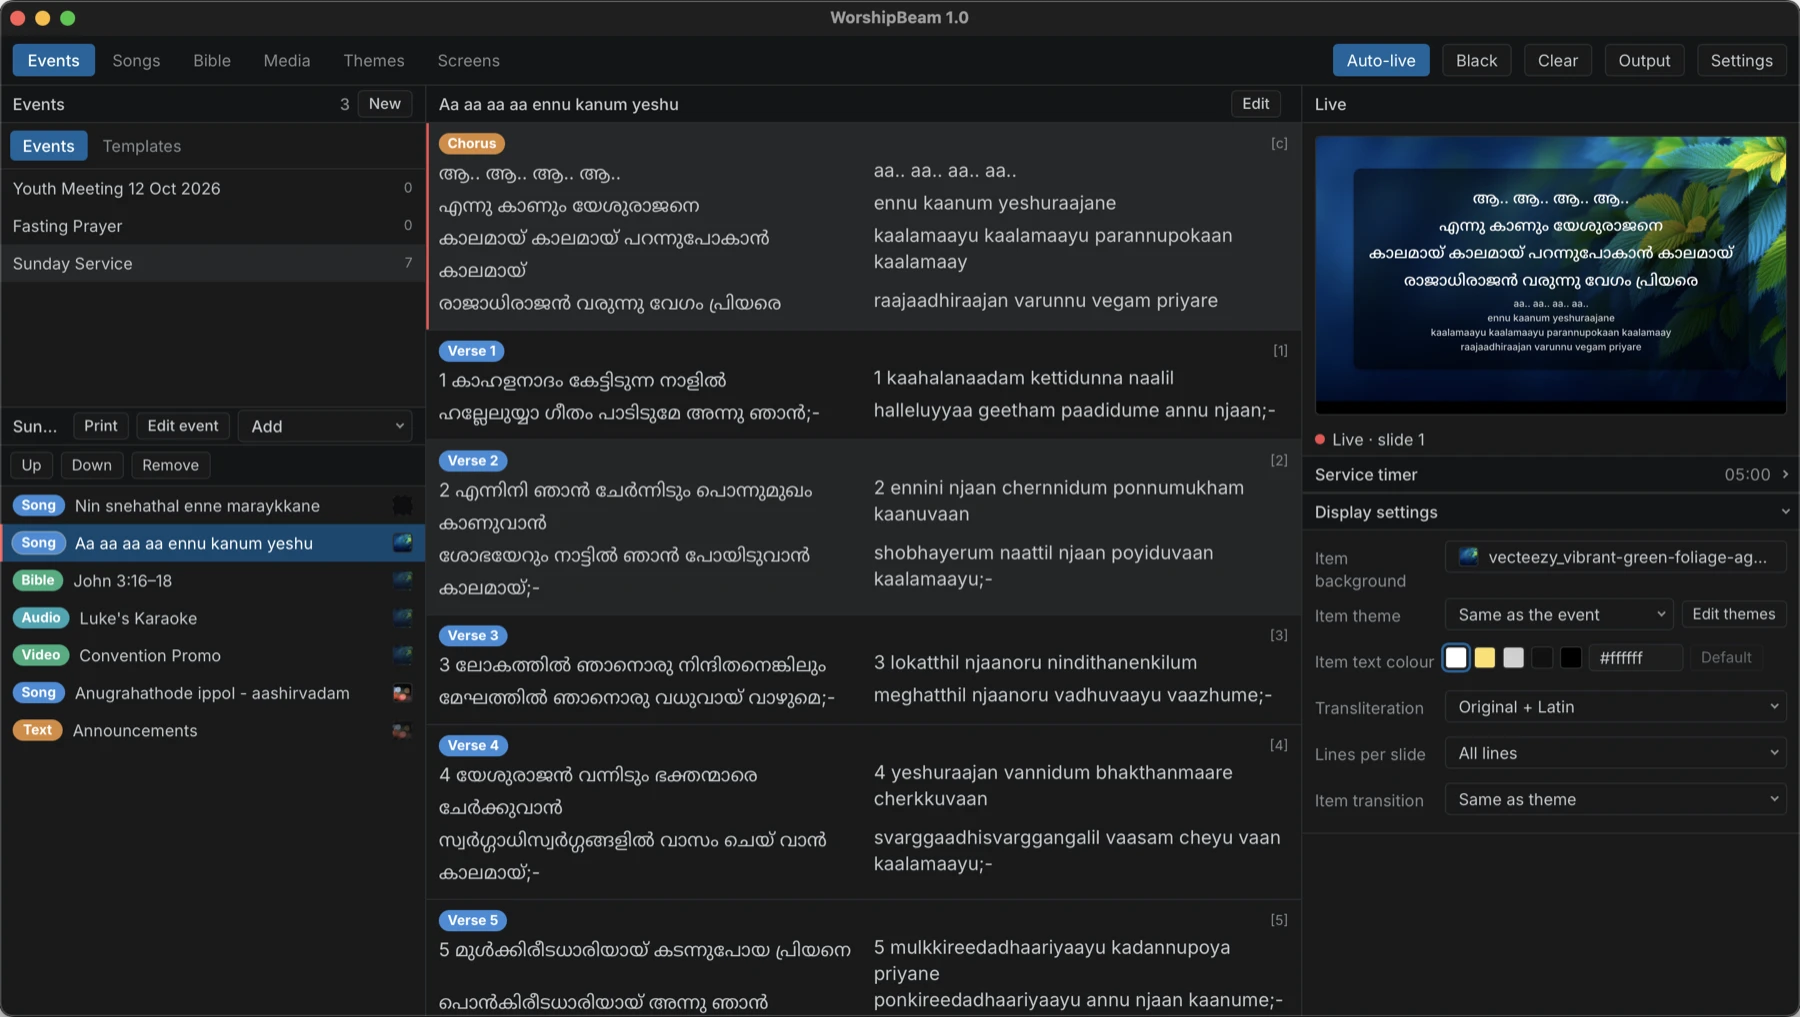Select the white text colour swatch

1456,657
